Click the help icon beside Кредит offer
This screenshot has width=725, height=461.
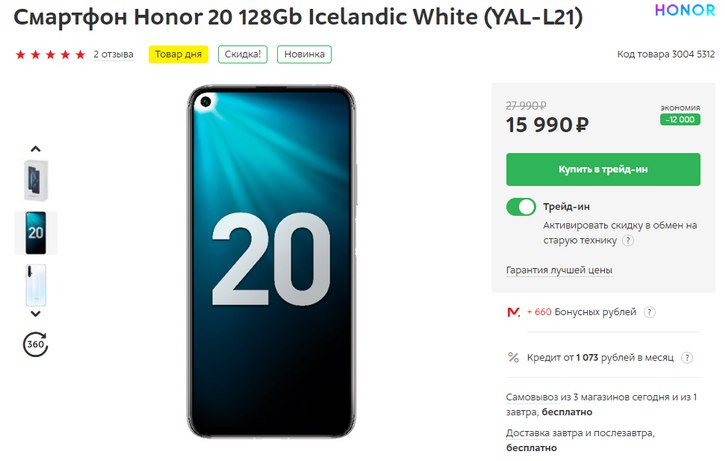(687, 357)
